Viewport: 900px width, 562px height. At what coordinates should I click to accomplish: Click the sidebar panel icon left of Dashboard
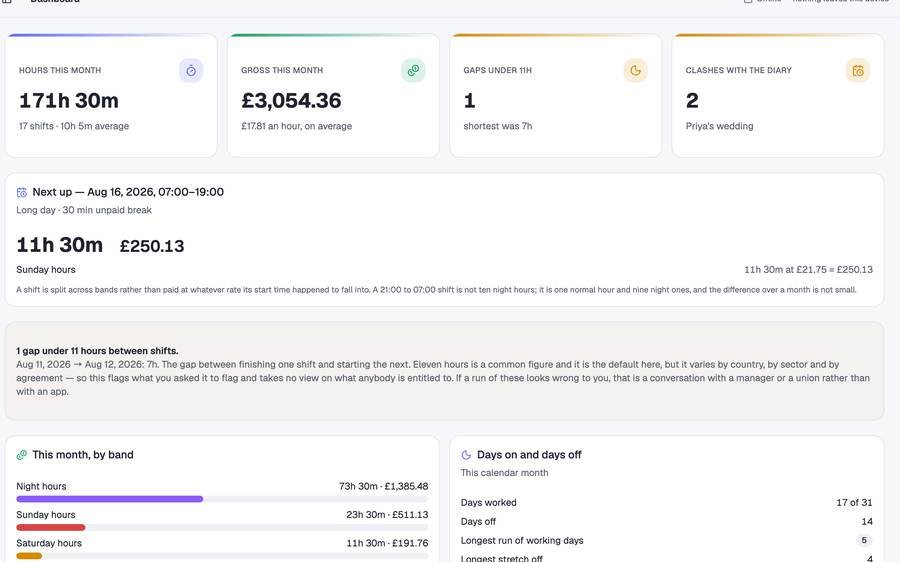(x=7, y=1)
